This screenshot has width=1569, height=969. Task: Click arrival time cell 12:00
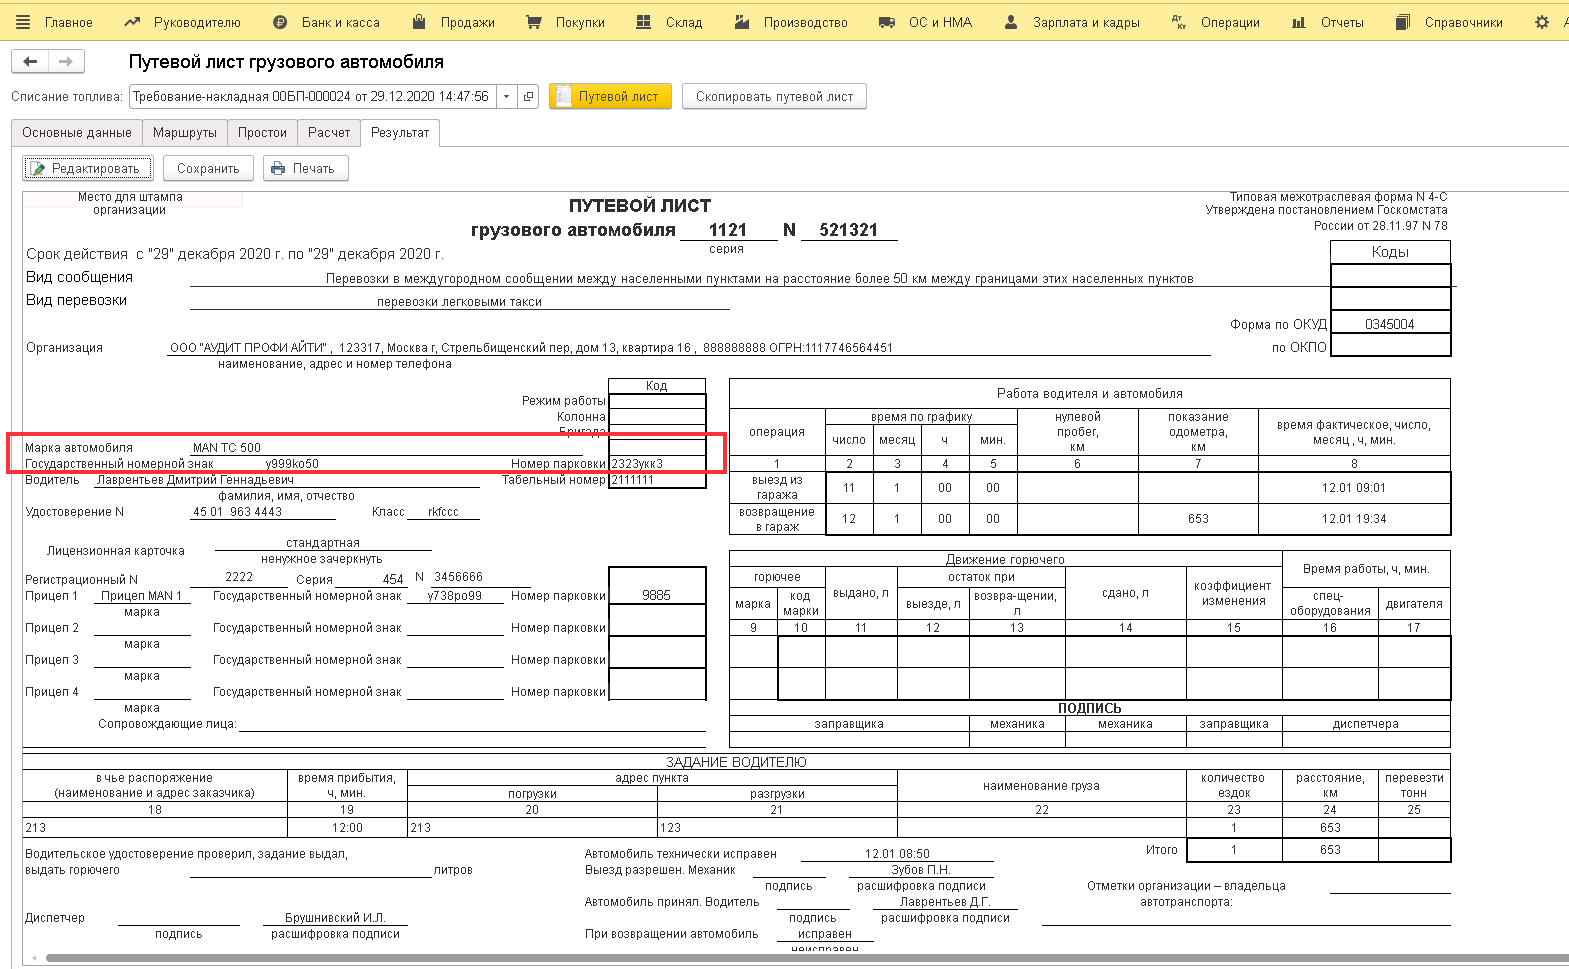coord(347,828)
